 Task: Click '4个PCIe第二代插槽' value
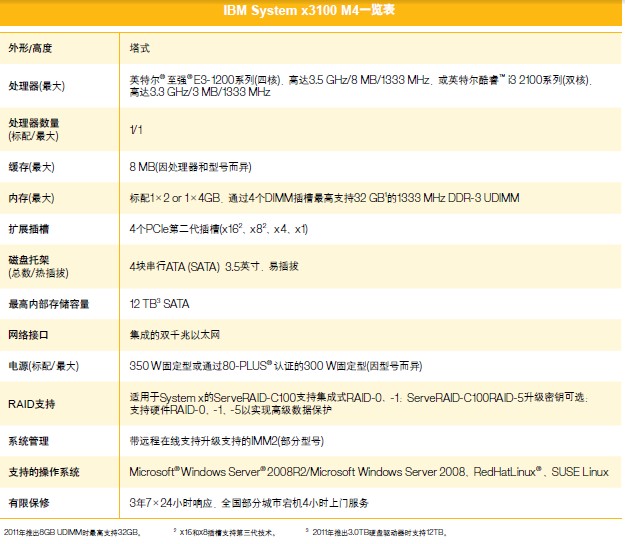click(219, 229)
